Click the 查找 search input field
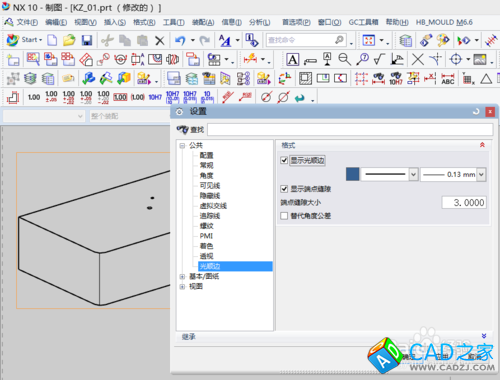 (x=350, y=130)
